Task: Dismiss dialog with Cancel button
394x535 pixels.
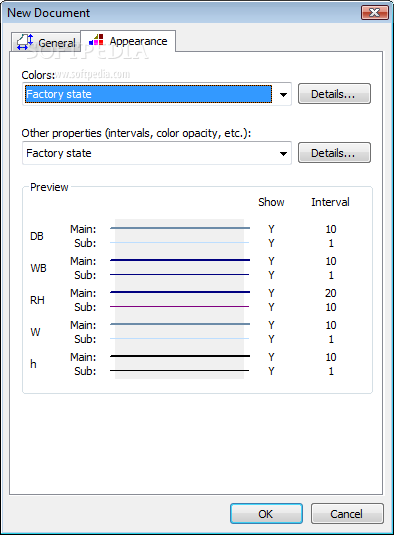Action: coord(347,514)
